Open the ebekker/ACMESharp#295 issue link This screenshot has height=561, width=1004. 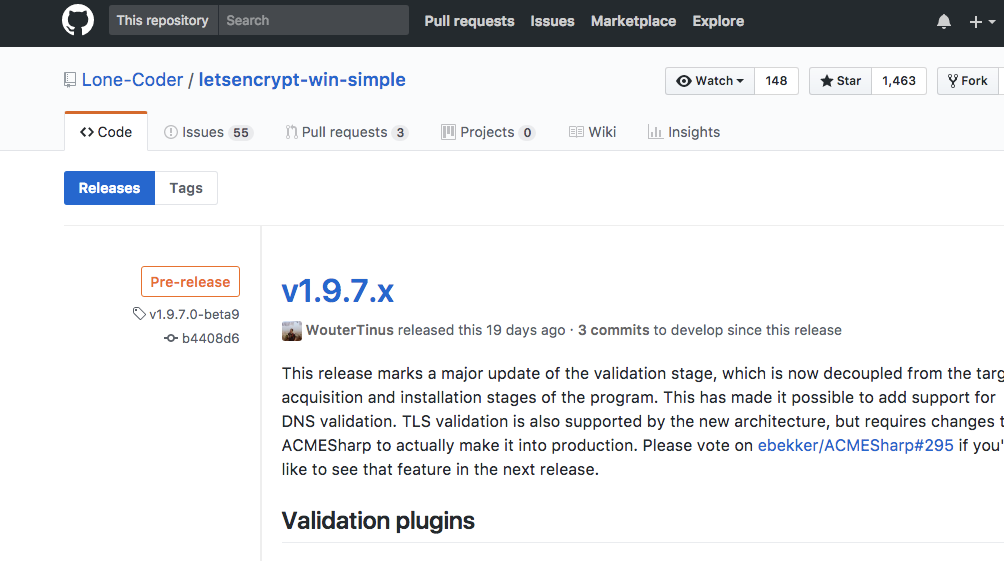(855, 445)
